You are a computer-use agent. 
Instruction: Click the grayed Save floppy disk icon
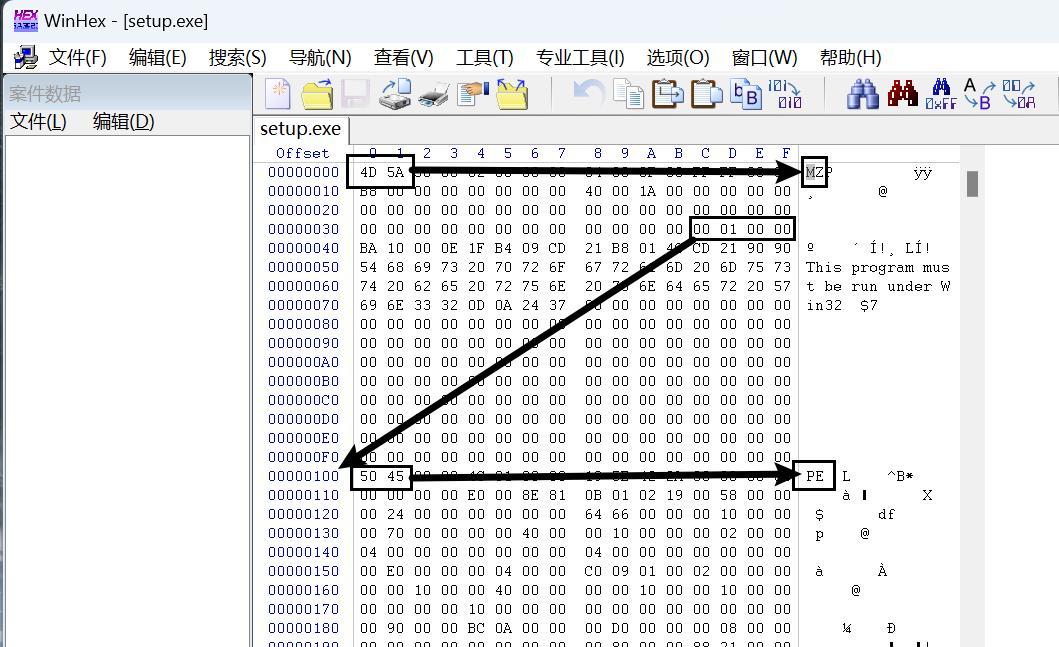point(355,94)
